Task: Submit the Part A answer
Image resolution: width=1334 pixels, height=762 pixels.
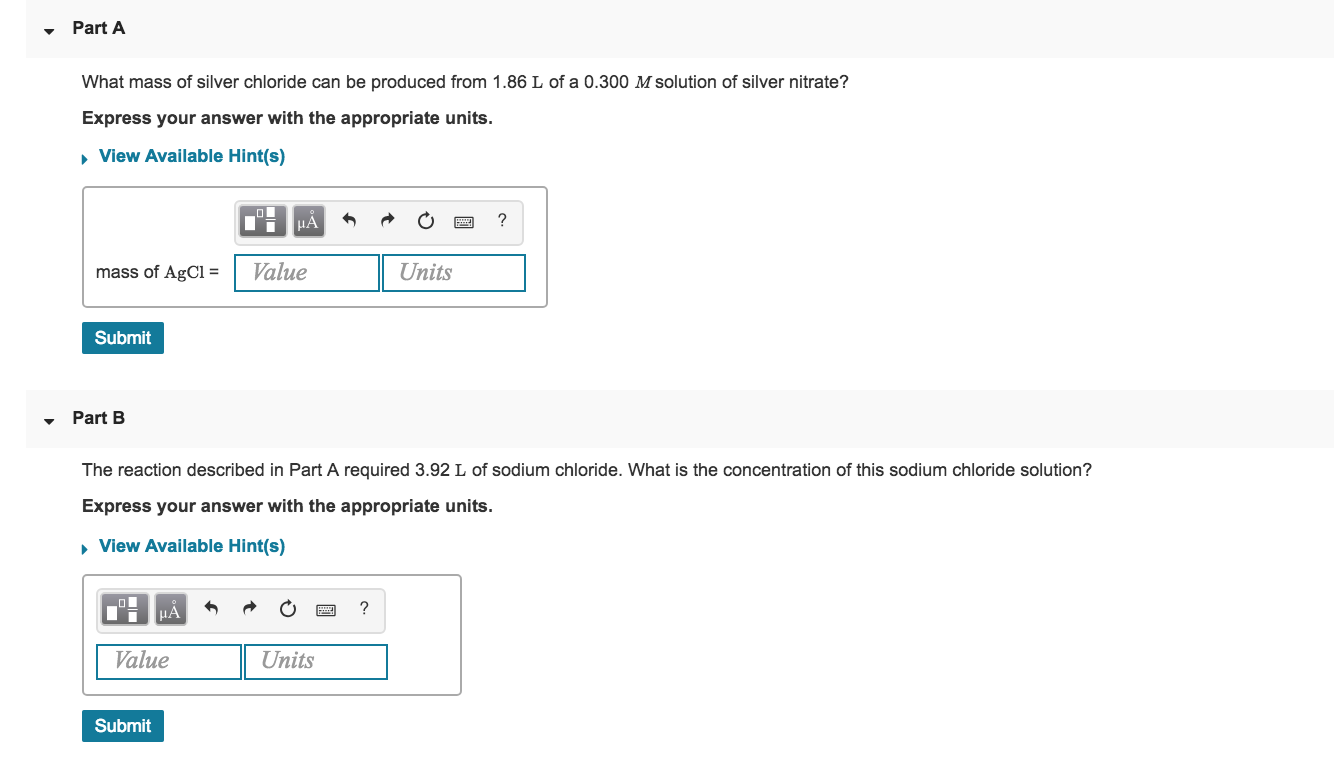Action: 123,338
